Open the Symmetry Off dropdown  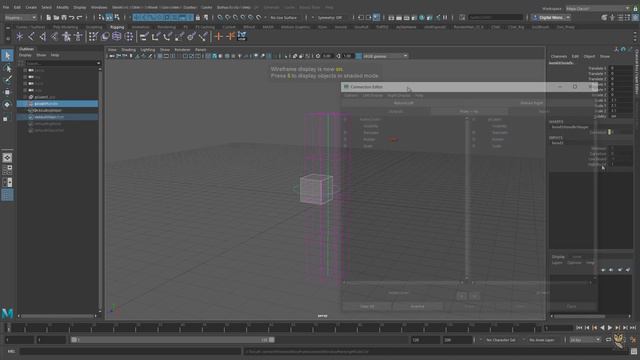[329, 18]
